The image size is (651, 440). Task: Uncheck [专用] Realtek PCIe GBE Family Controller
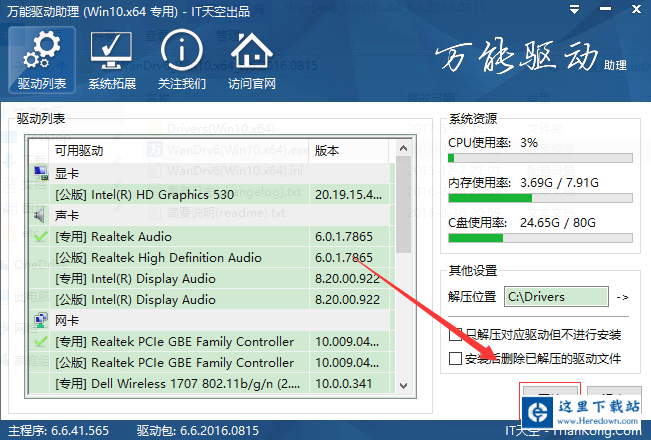[41, 341]
